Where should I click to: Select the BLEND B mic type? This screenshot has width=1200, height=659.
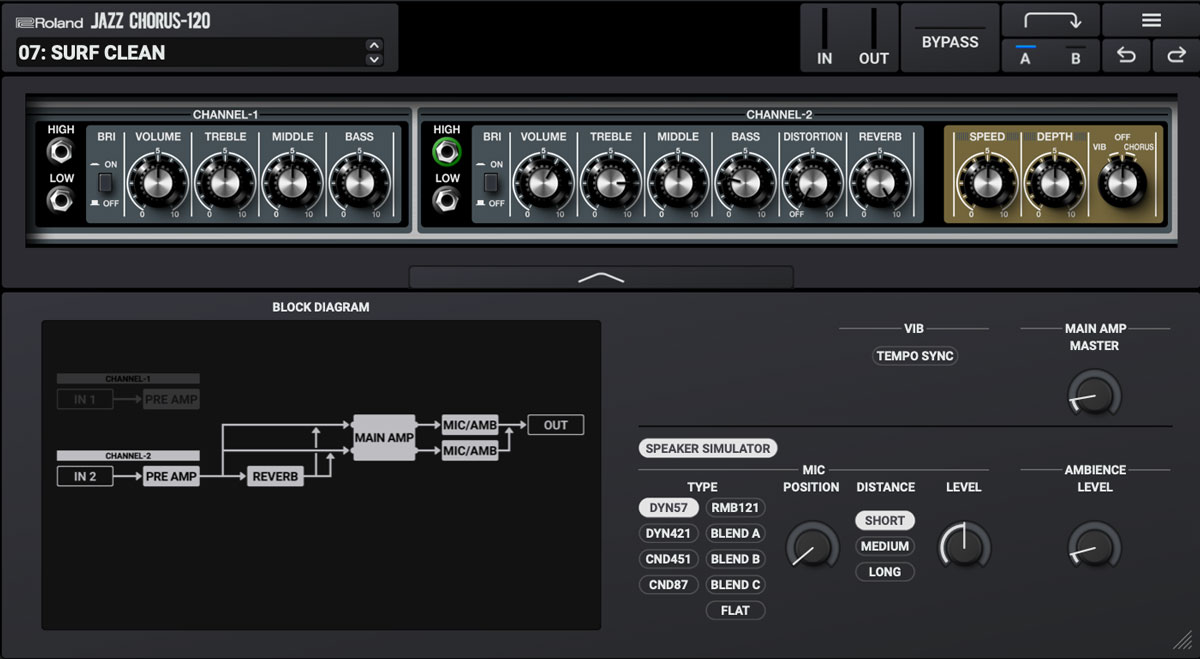[735, 559]
